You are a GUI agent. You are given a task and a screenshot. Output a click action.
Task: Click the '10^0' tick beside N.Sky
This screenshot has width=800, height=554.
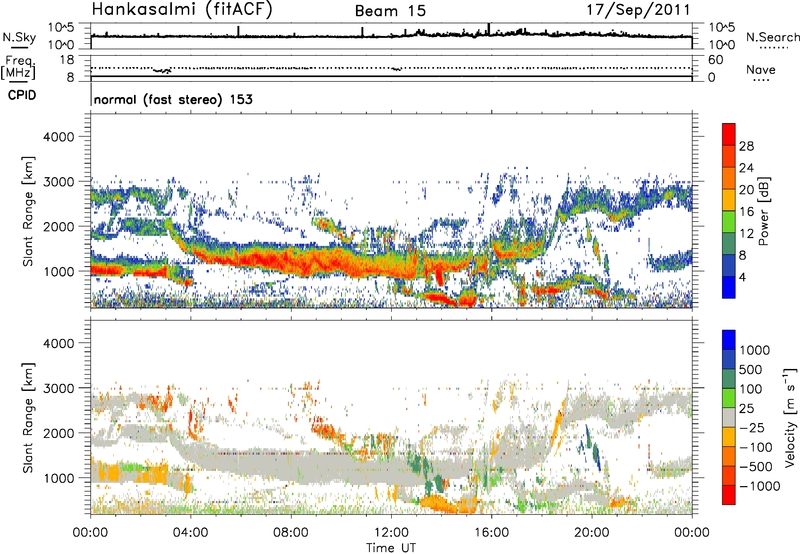[63, 45]
